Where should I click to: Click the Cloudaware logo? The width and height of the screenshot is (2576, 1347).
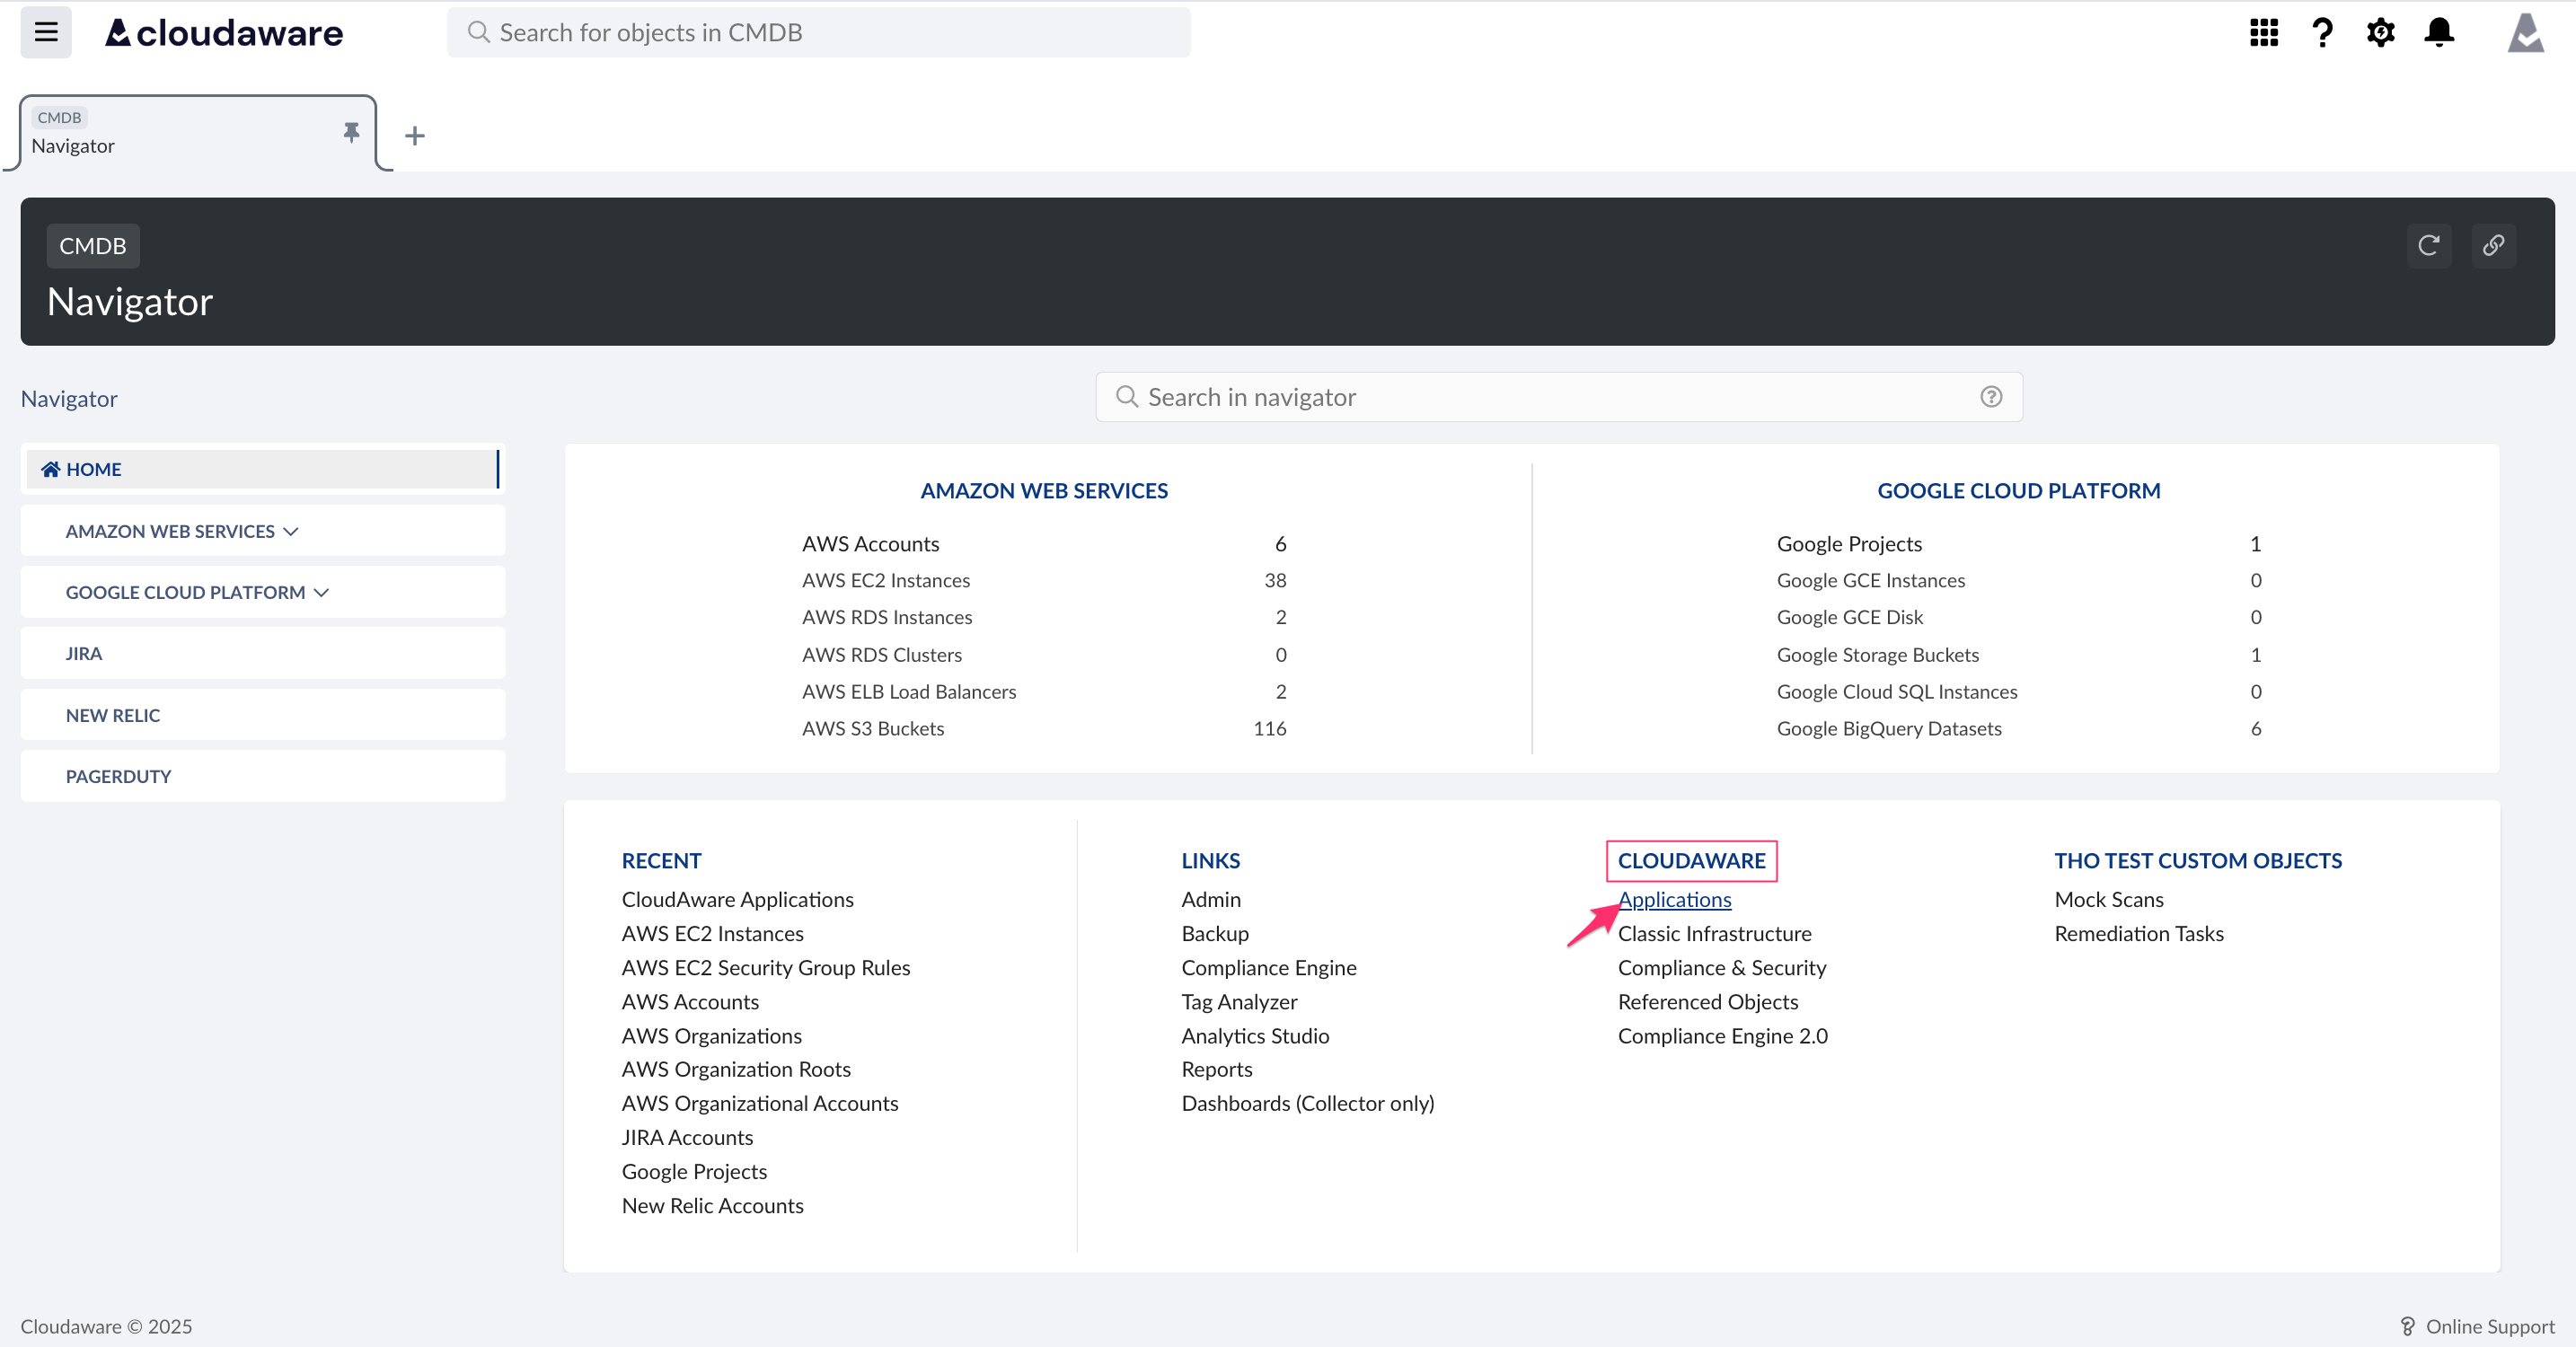pos(222,32)
